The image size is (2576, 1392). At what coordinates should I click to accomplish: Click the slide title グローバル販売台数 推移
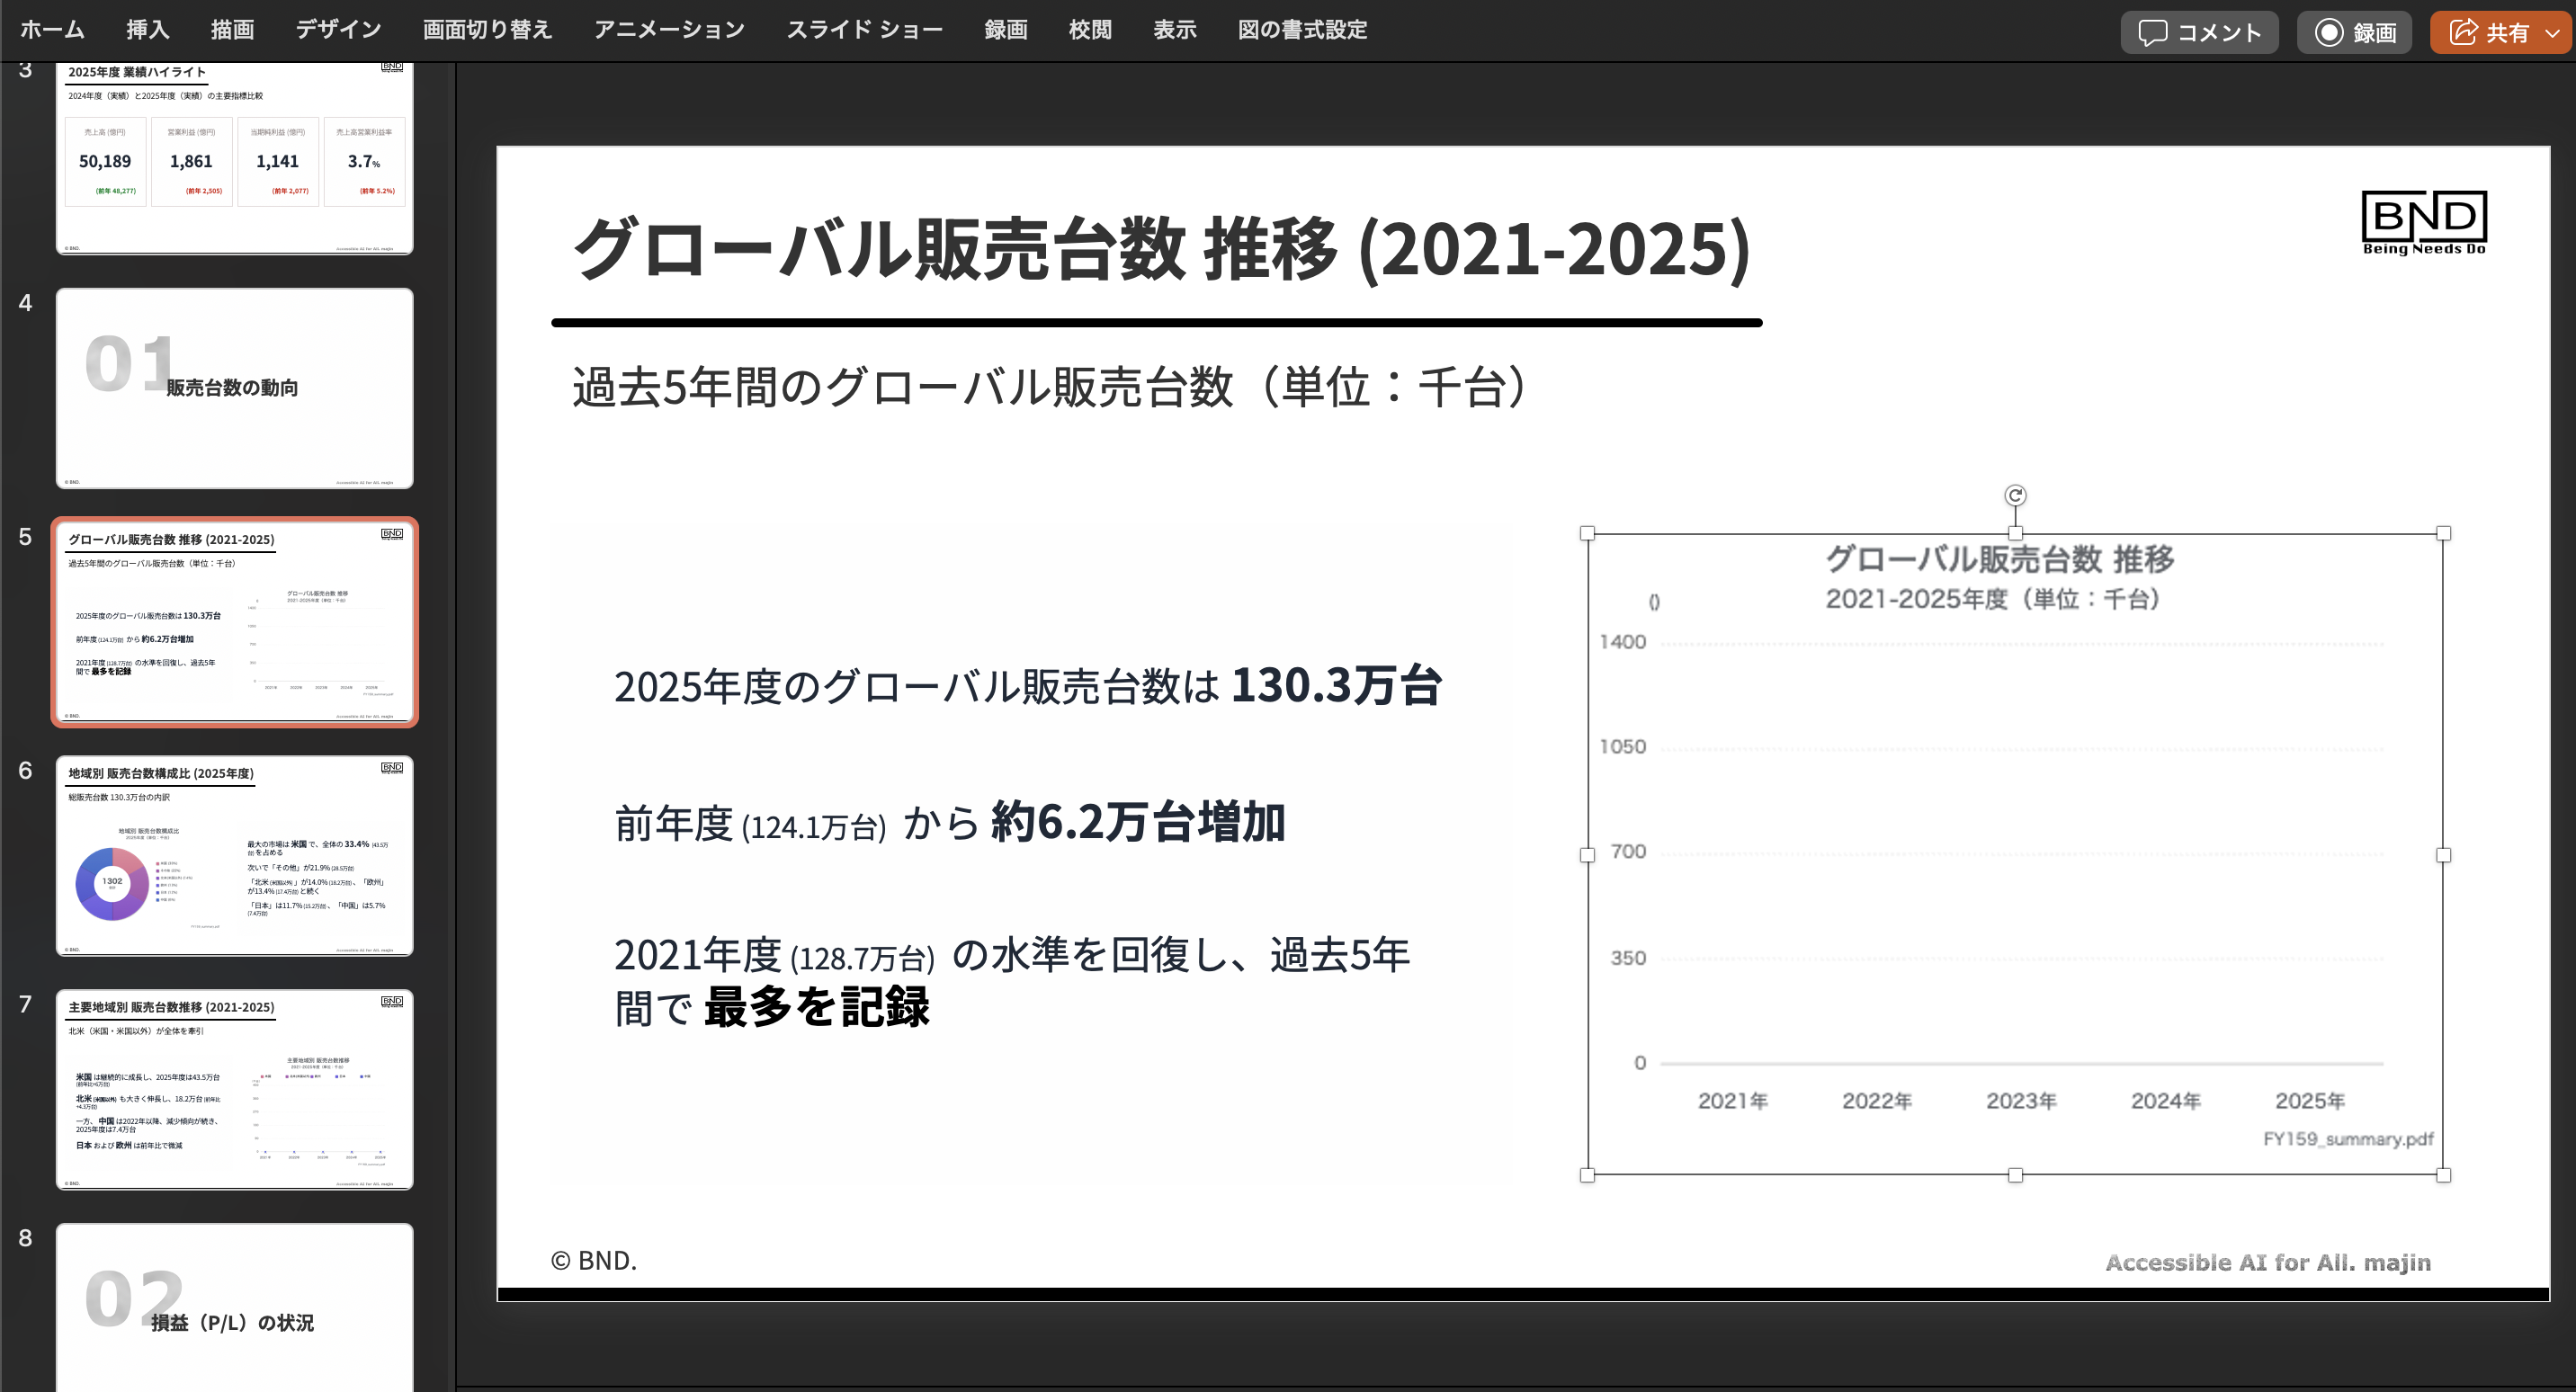pyautogui.click(x=1160, y=248)
